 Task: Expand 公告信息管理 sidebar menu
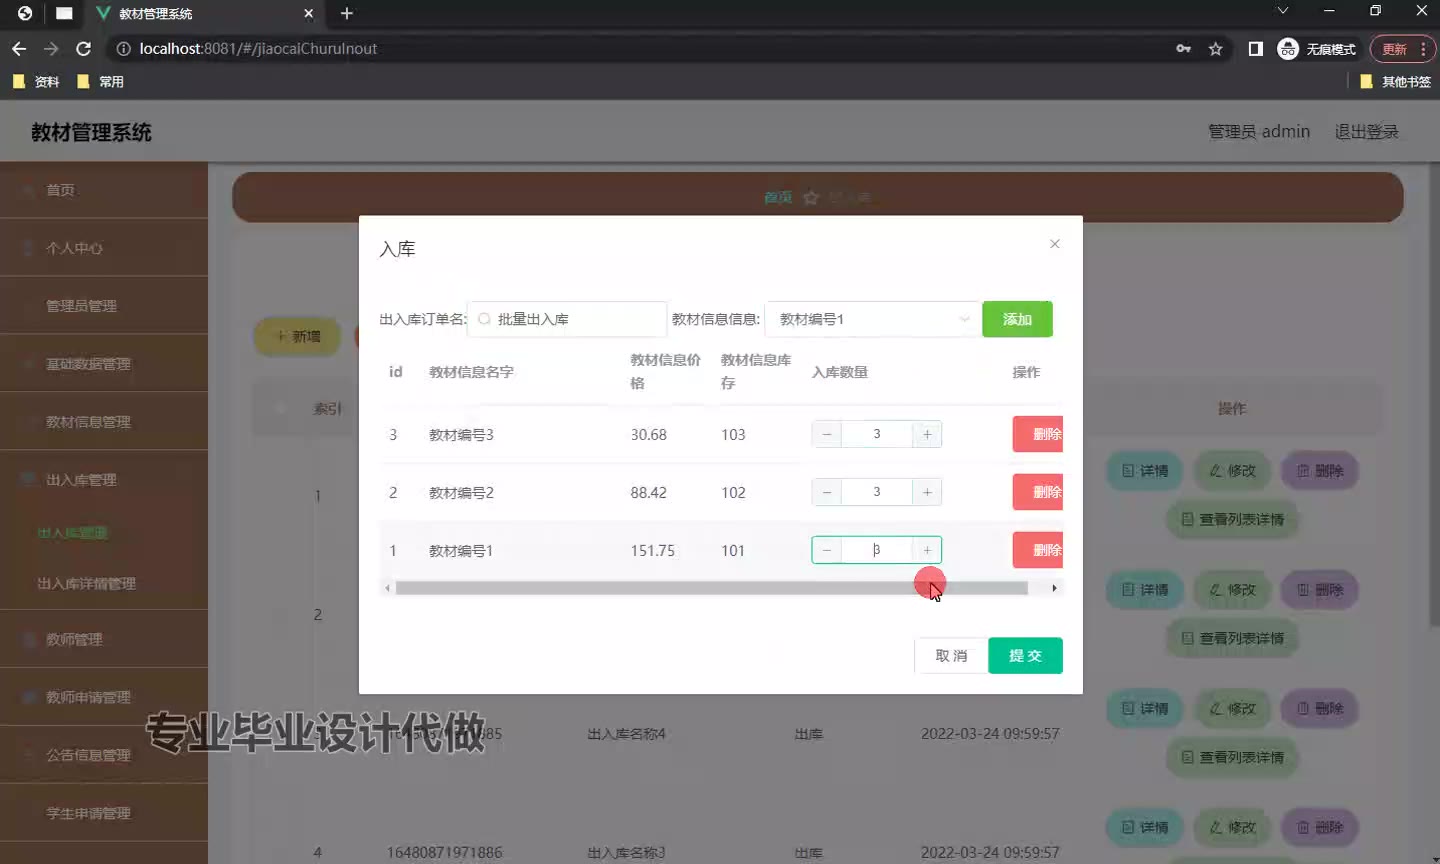104,755
